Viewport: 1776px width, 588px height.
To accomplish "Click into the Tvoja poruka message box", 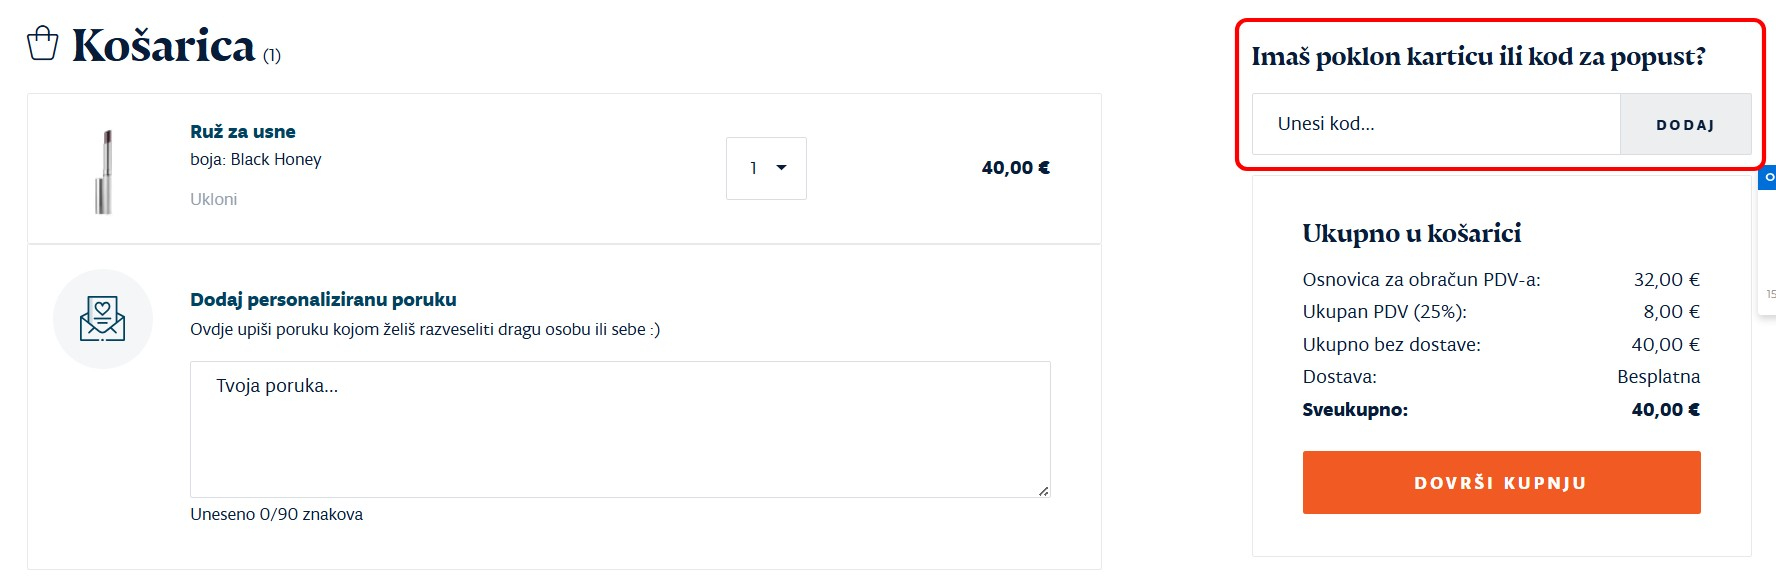I will pyautogui.click(x=620, y=428).
